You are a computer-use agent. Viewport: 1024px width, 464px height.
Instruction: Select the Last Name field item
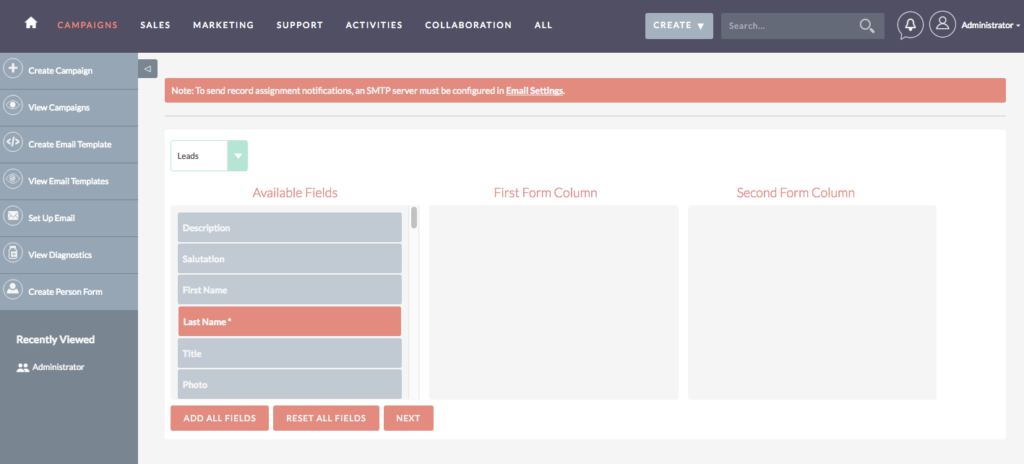[289, 321]
